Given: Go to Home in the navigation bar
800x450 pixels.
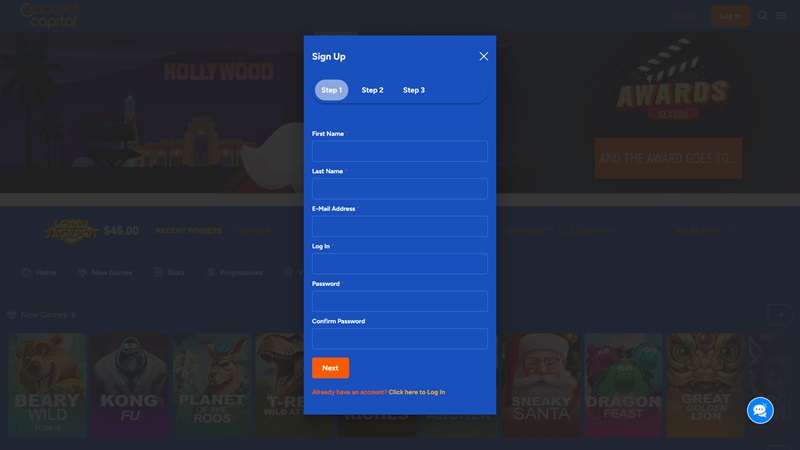Looking at the screenshot, I should (x=39, y=272).
